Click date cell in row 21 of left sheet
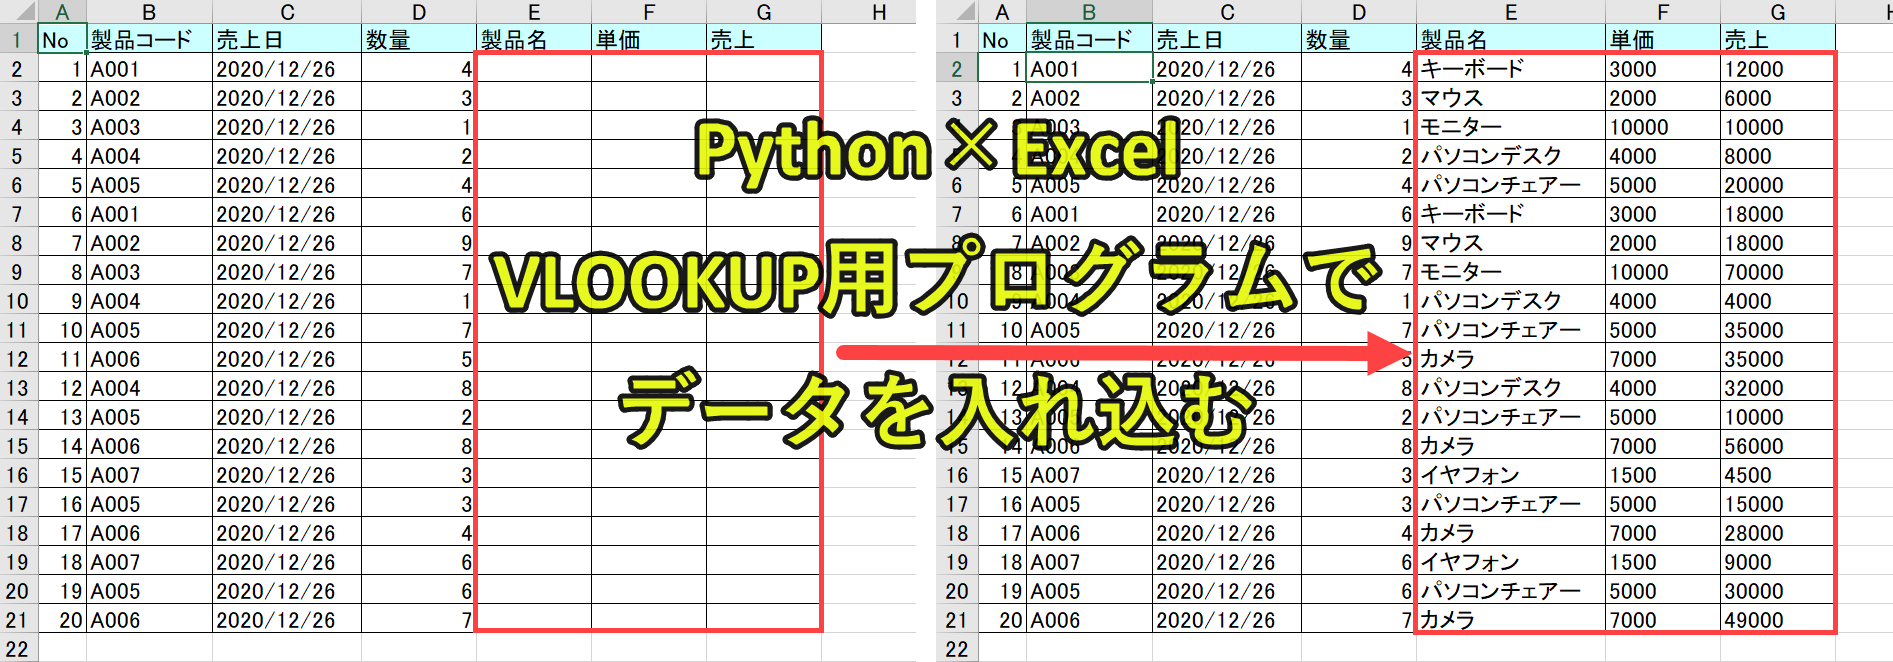This screenshot has width=1893, height=662. click(x=287, y=620)
